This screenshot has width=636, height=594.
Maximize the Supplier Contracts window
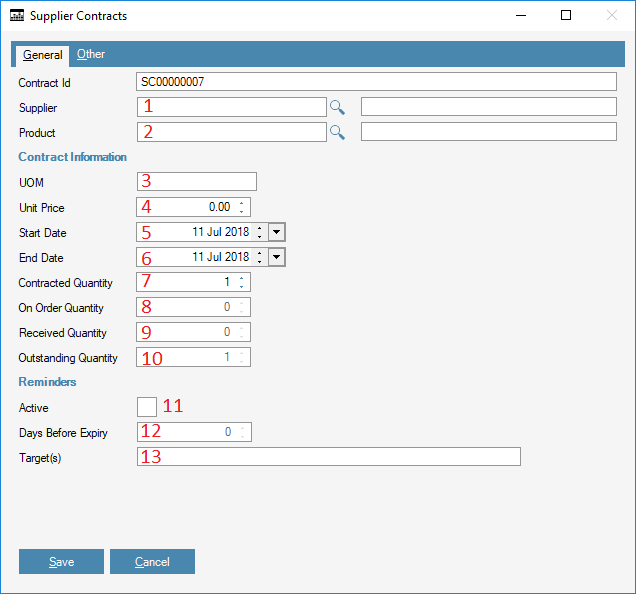[566, 16]
